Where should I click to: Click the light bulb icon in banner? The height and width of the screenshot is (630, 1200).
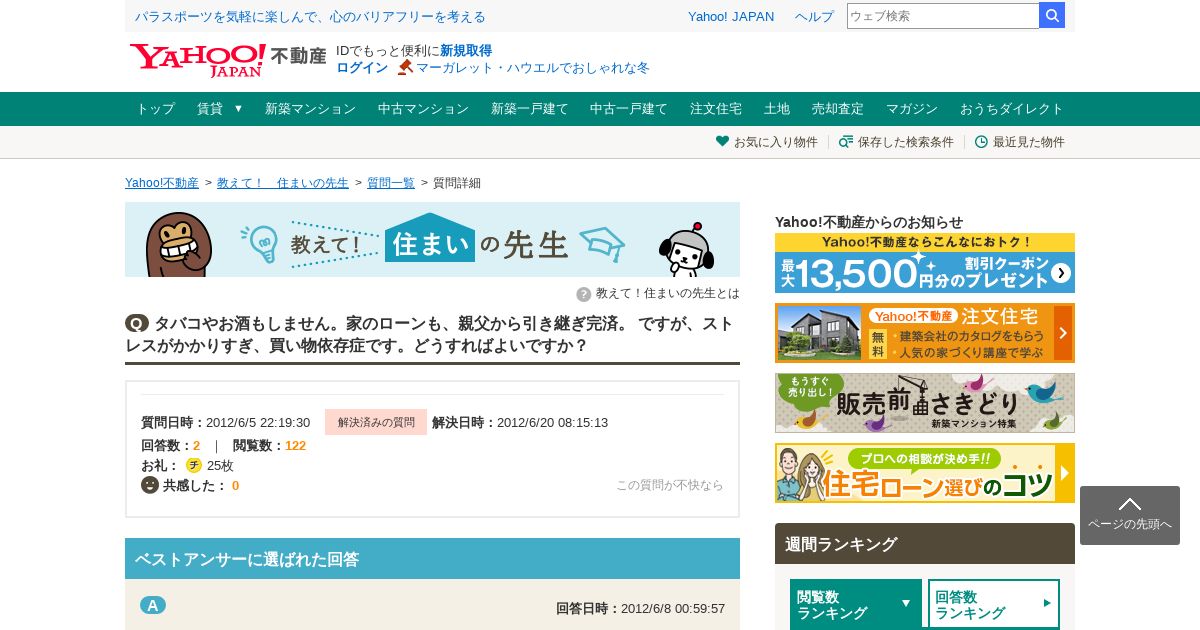click(260, 244)
